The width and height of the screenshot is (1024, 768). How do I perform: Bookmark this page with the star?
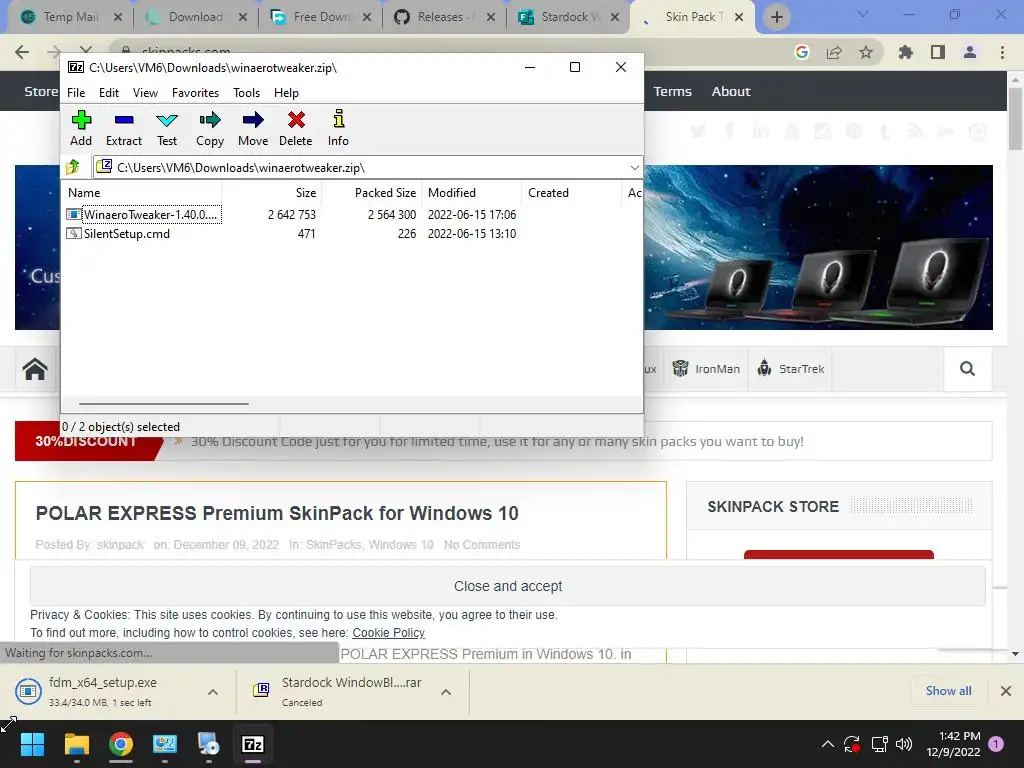866,52
